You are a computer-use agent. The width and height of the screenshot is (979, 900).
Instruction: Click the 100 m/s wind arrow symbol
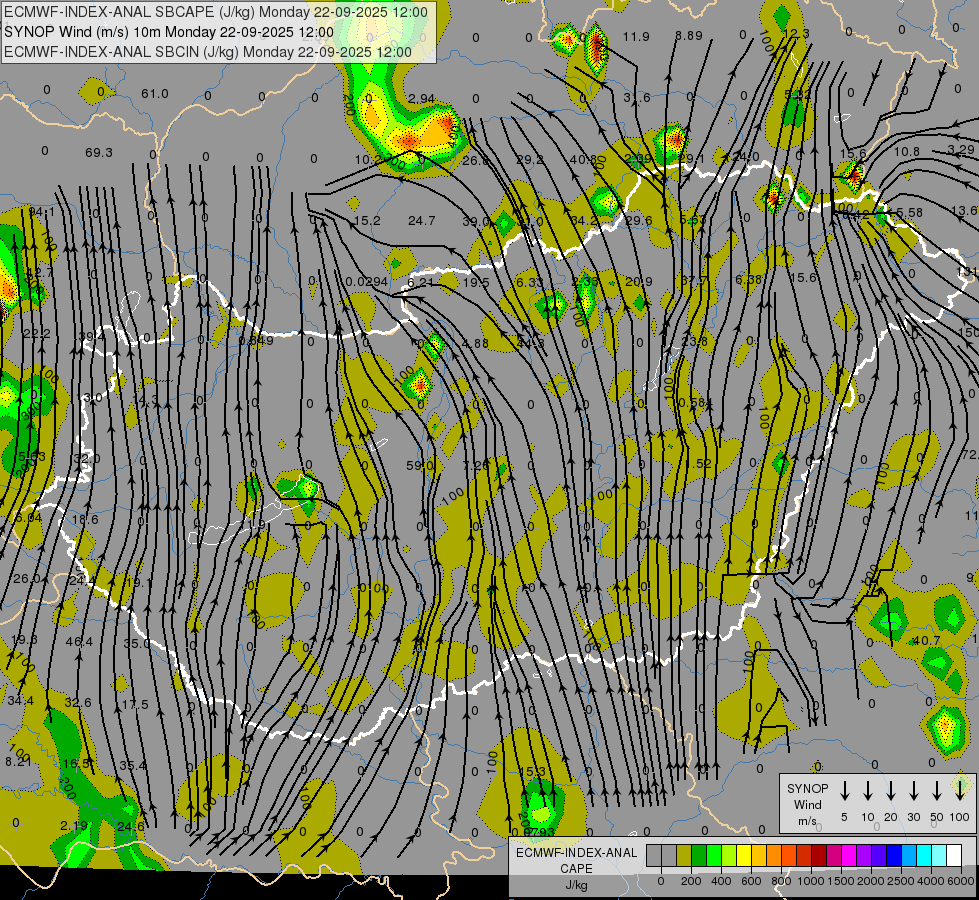click(x=960, y=791)
